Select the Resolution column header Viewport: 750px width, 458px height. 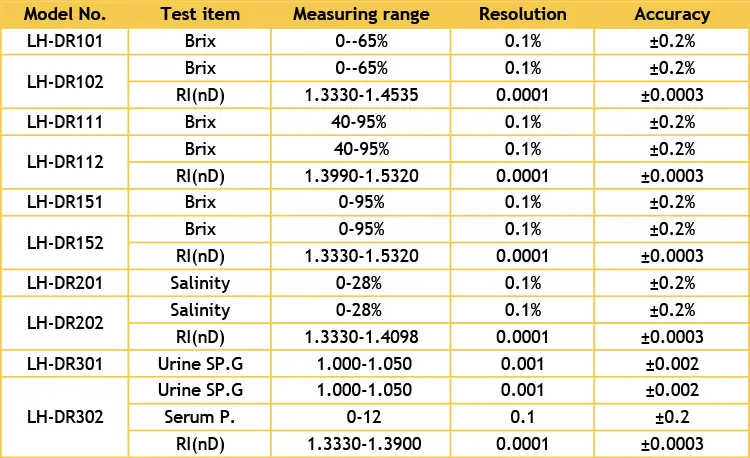[522, 15]
